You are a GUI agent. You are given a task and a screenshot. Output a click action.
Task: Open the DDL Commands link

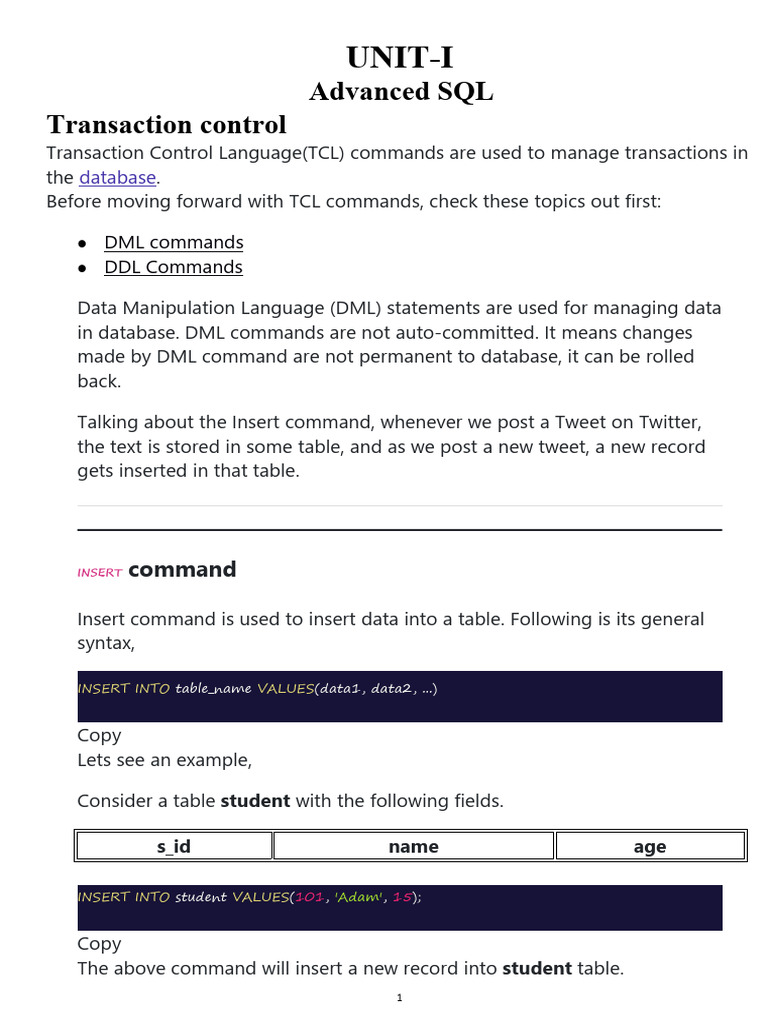point(173,267)
